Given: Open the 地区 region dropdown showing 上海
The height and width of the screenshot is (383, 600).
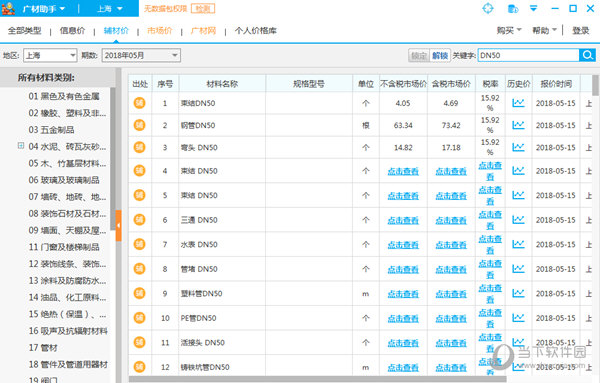Looking at the screenshot, I should pos(50,55).
